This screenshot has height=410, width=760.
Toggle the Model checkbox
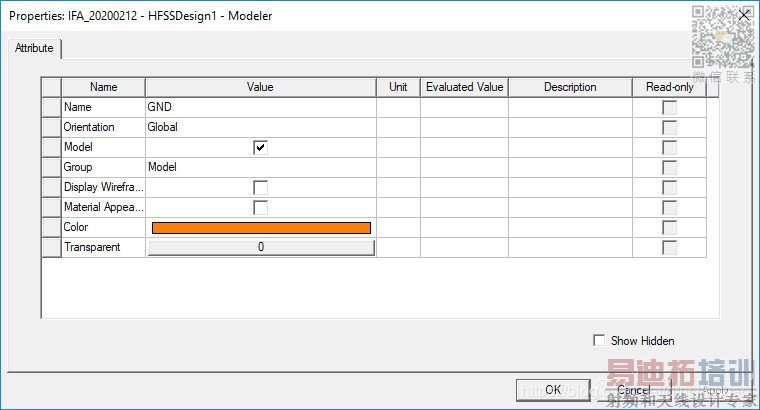tap(260, 147)
